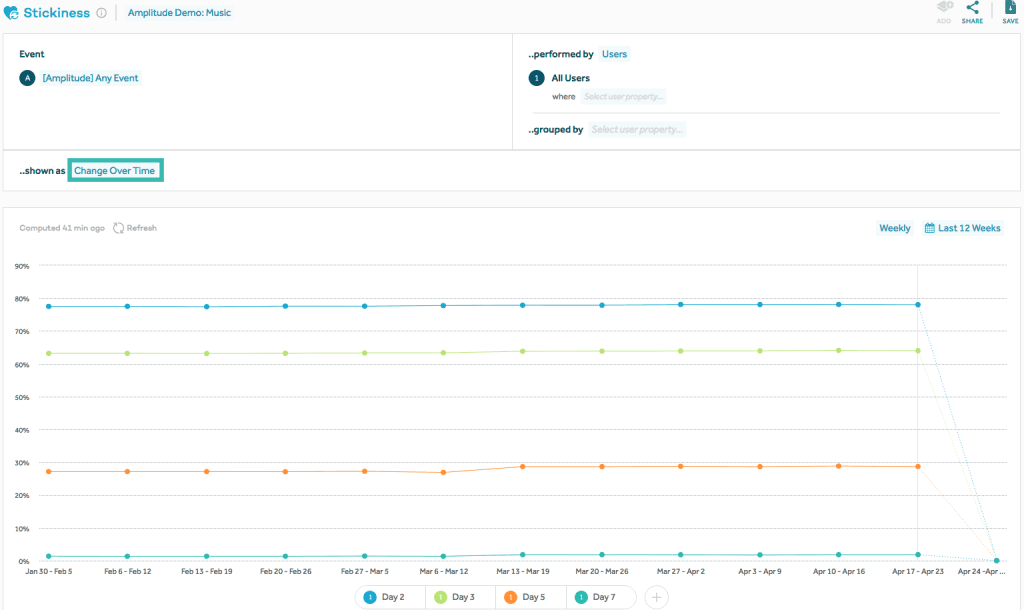
Task: Toggle the Day 5 series in legend
Action: coord(531,597)
